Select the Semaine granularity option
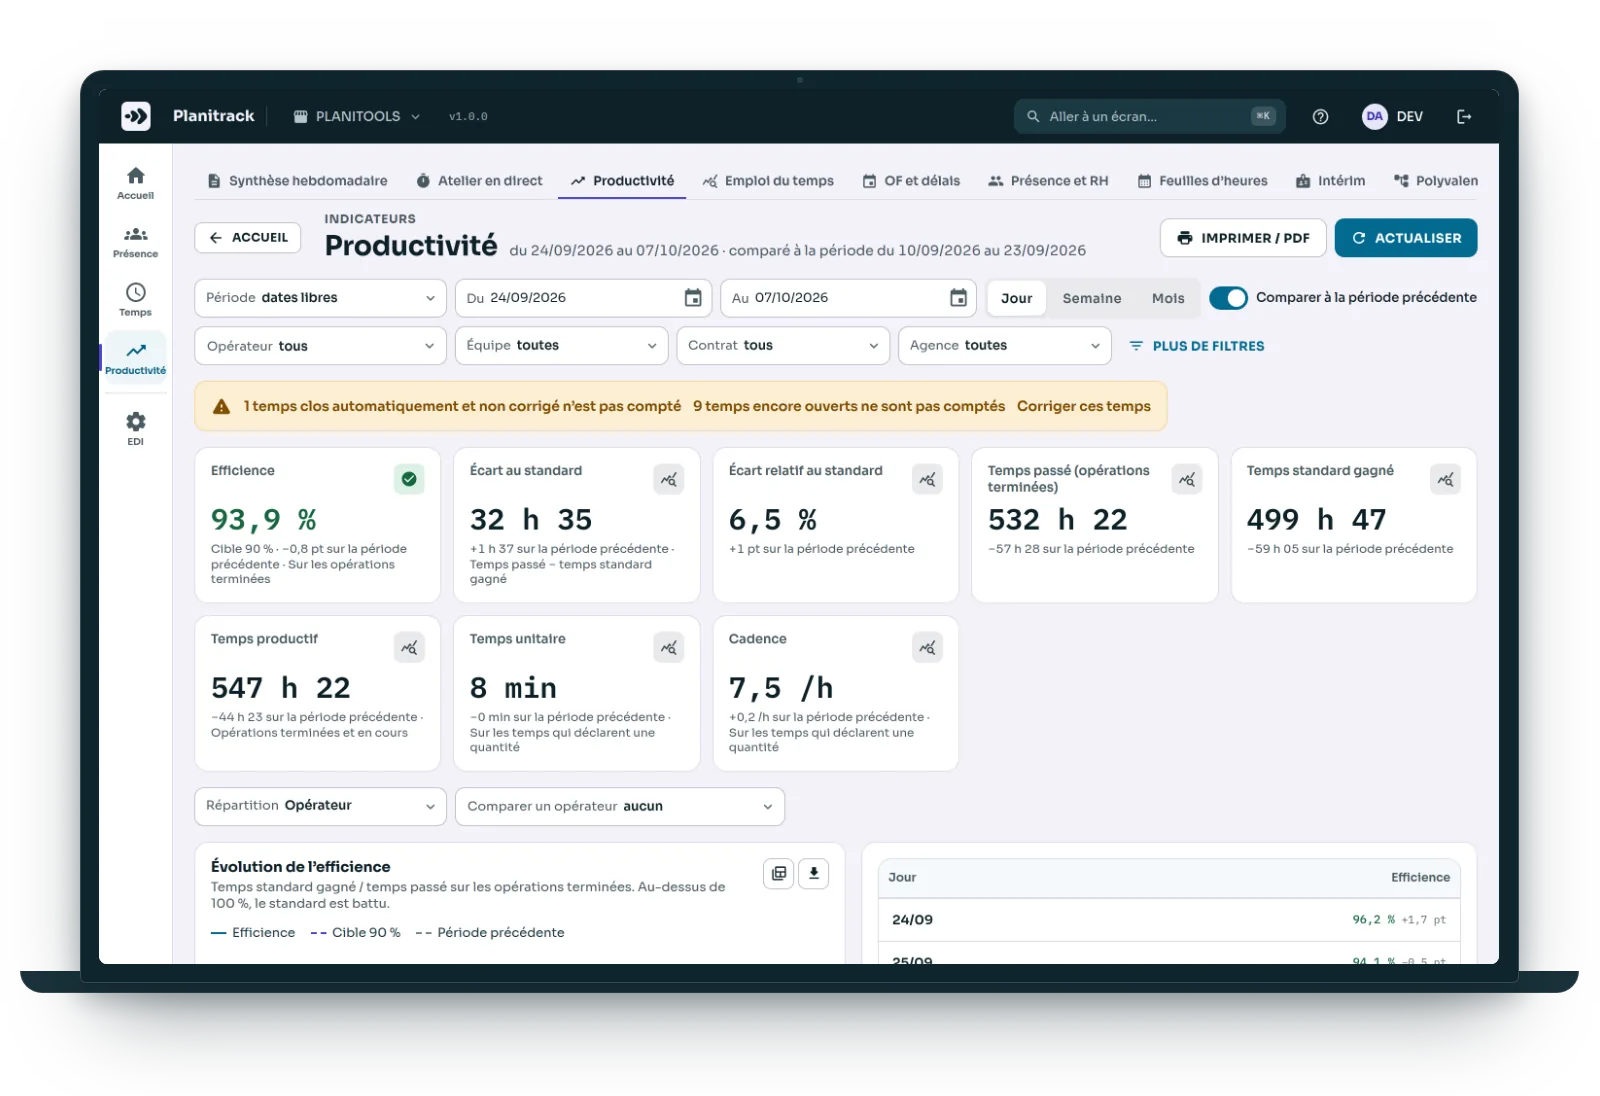This screenshot has width=1600, height=1096. [1092, 298]
